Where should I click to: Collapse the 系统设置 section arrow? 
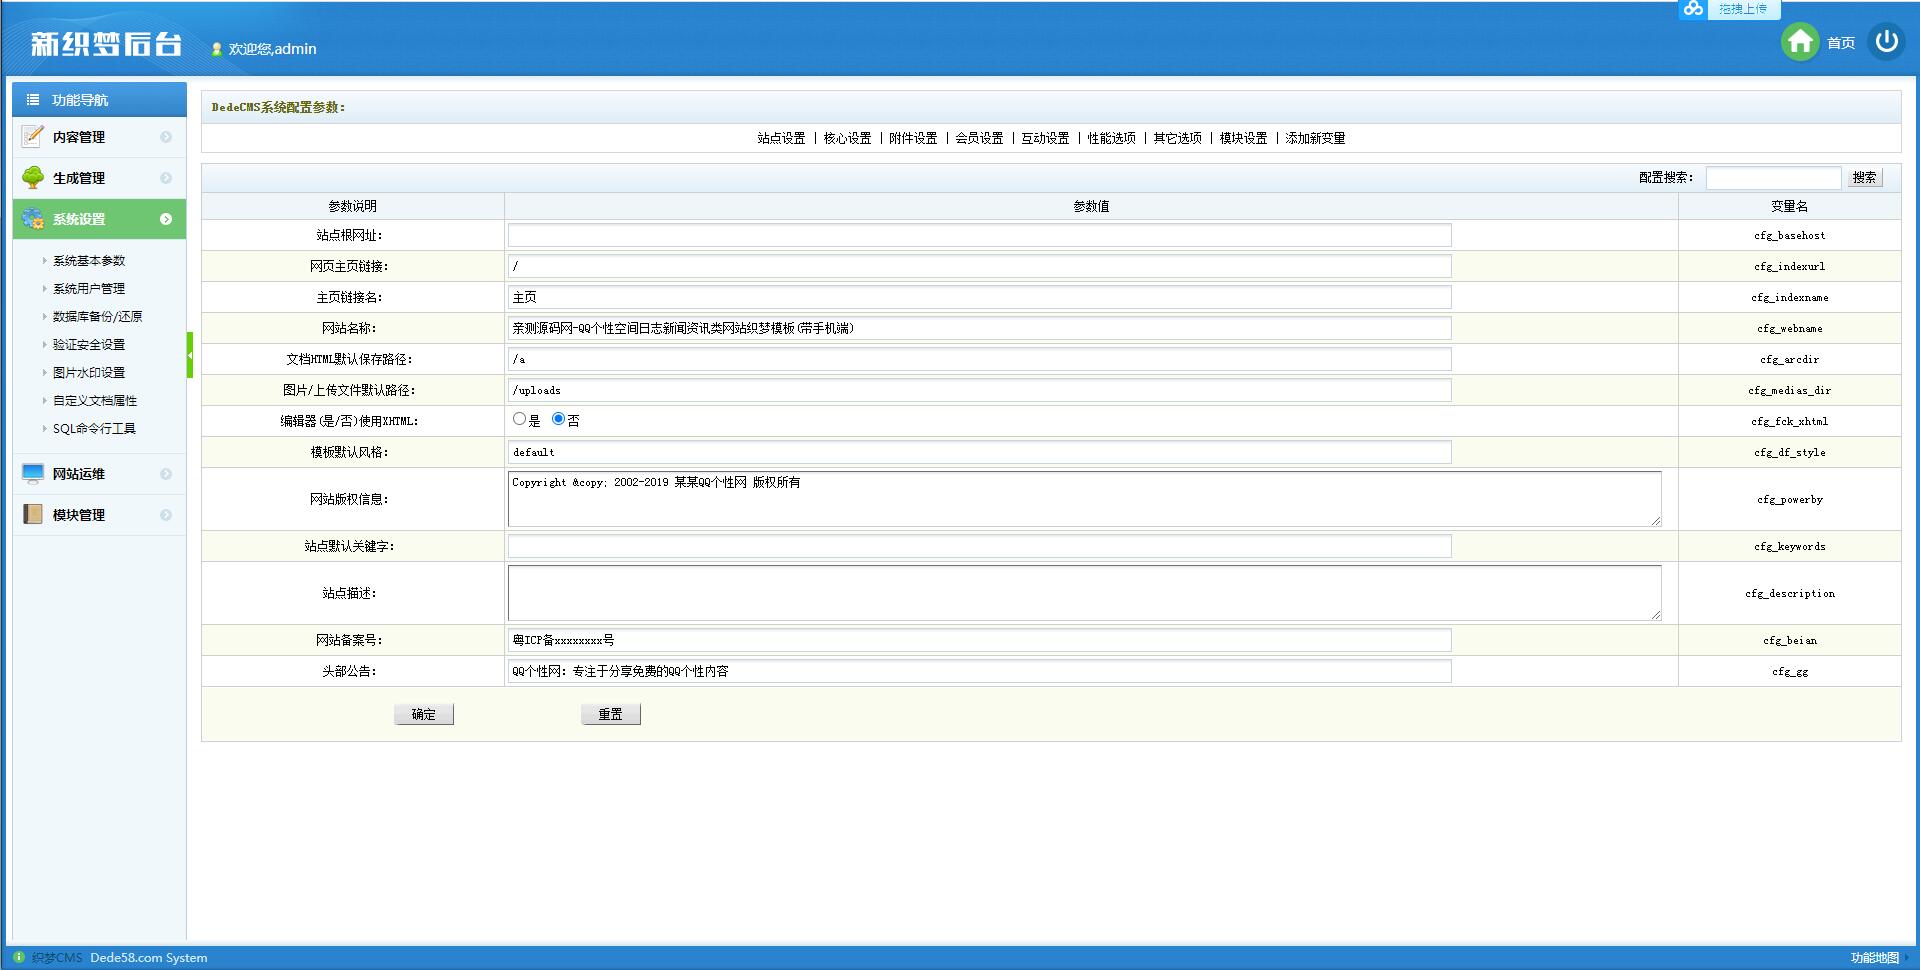click(166, 219)
